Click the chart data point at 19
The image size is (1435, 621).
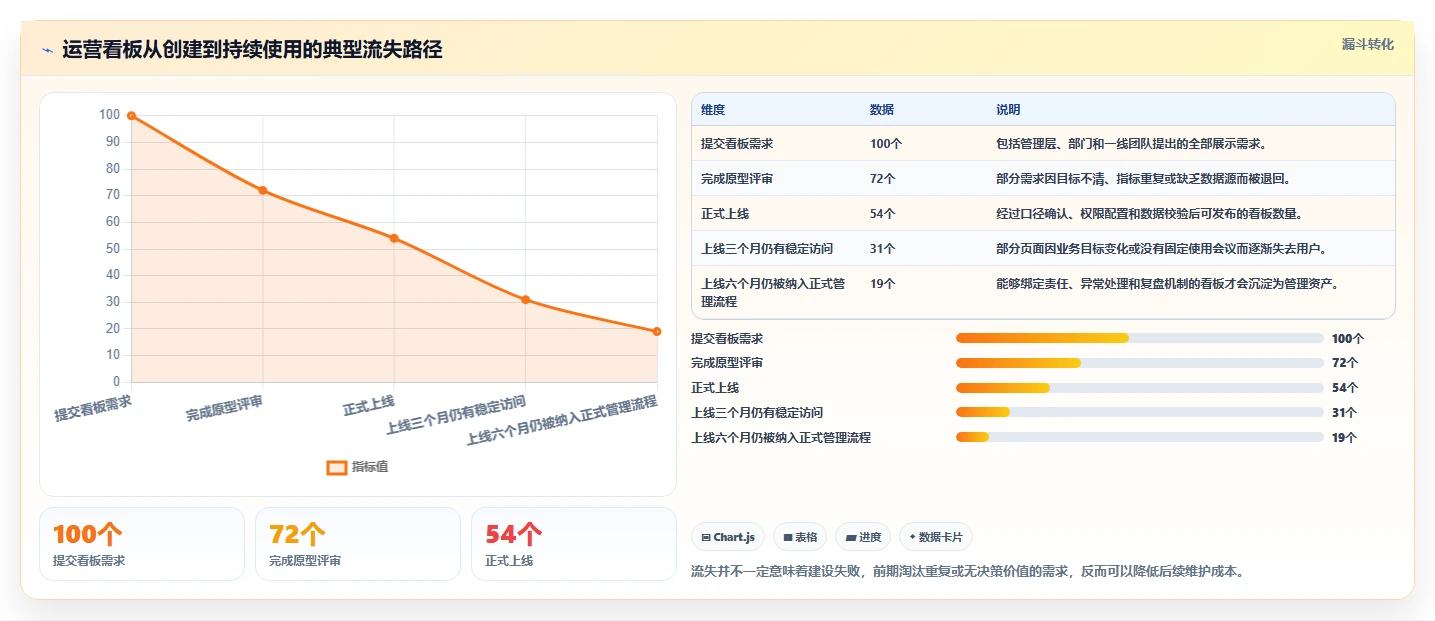click(x=657, y=331)
